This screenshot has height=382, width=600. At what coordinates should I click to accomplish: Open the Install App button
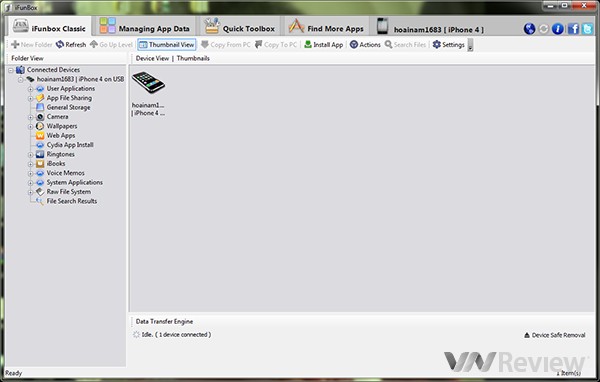point(324,45)
